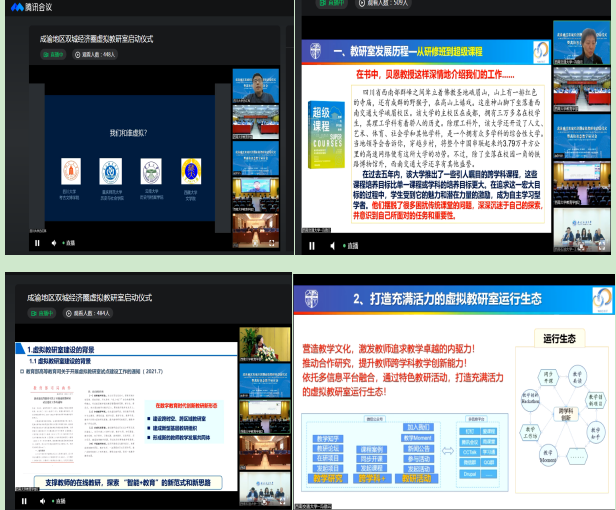The height and width of the screenshot is (510, 616).
Task: Select red-table conference hall thumbnail in 509-viewer stream
Action: tap(582, 89)
